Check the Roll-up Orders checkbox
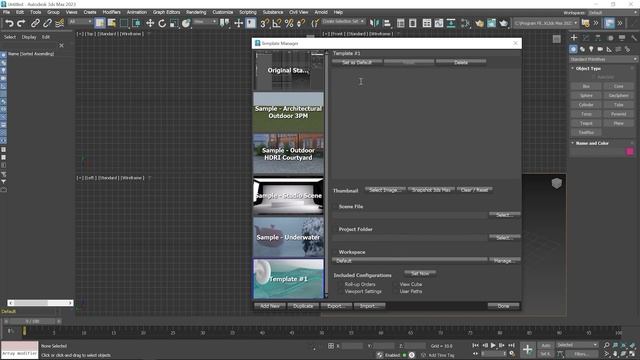The height and width of the screenshot is (360, 640). tap(340, 284)
